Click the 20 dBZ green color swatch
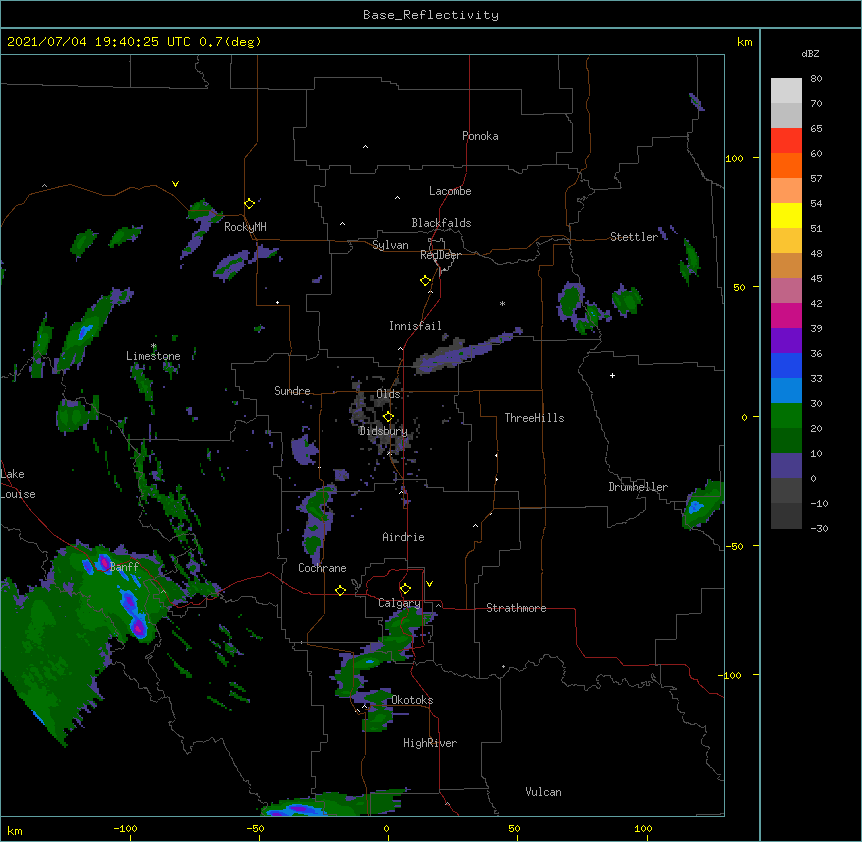862x842 pixels. click(786, 440)
